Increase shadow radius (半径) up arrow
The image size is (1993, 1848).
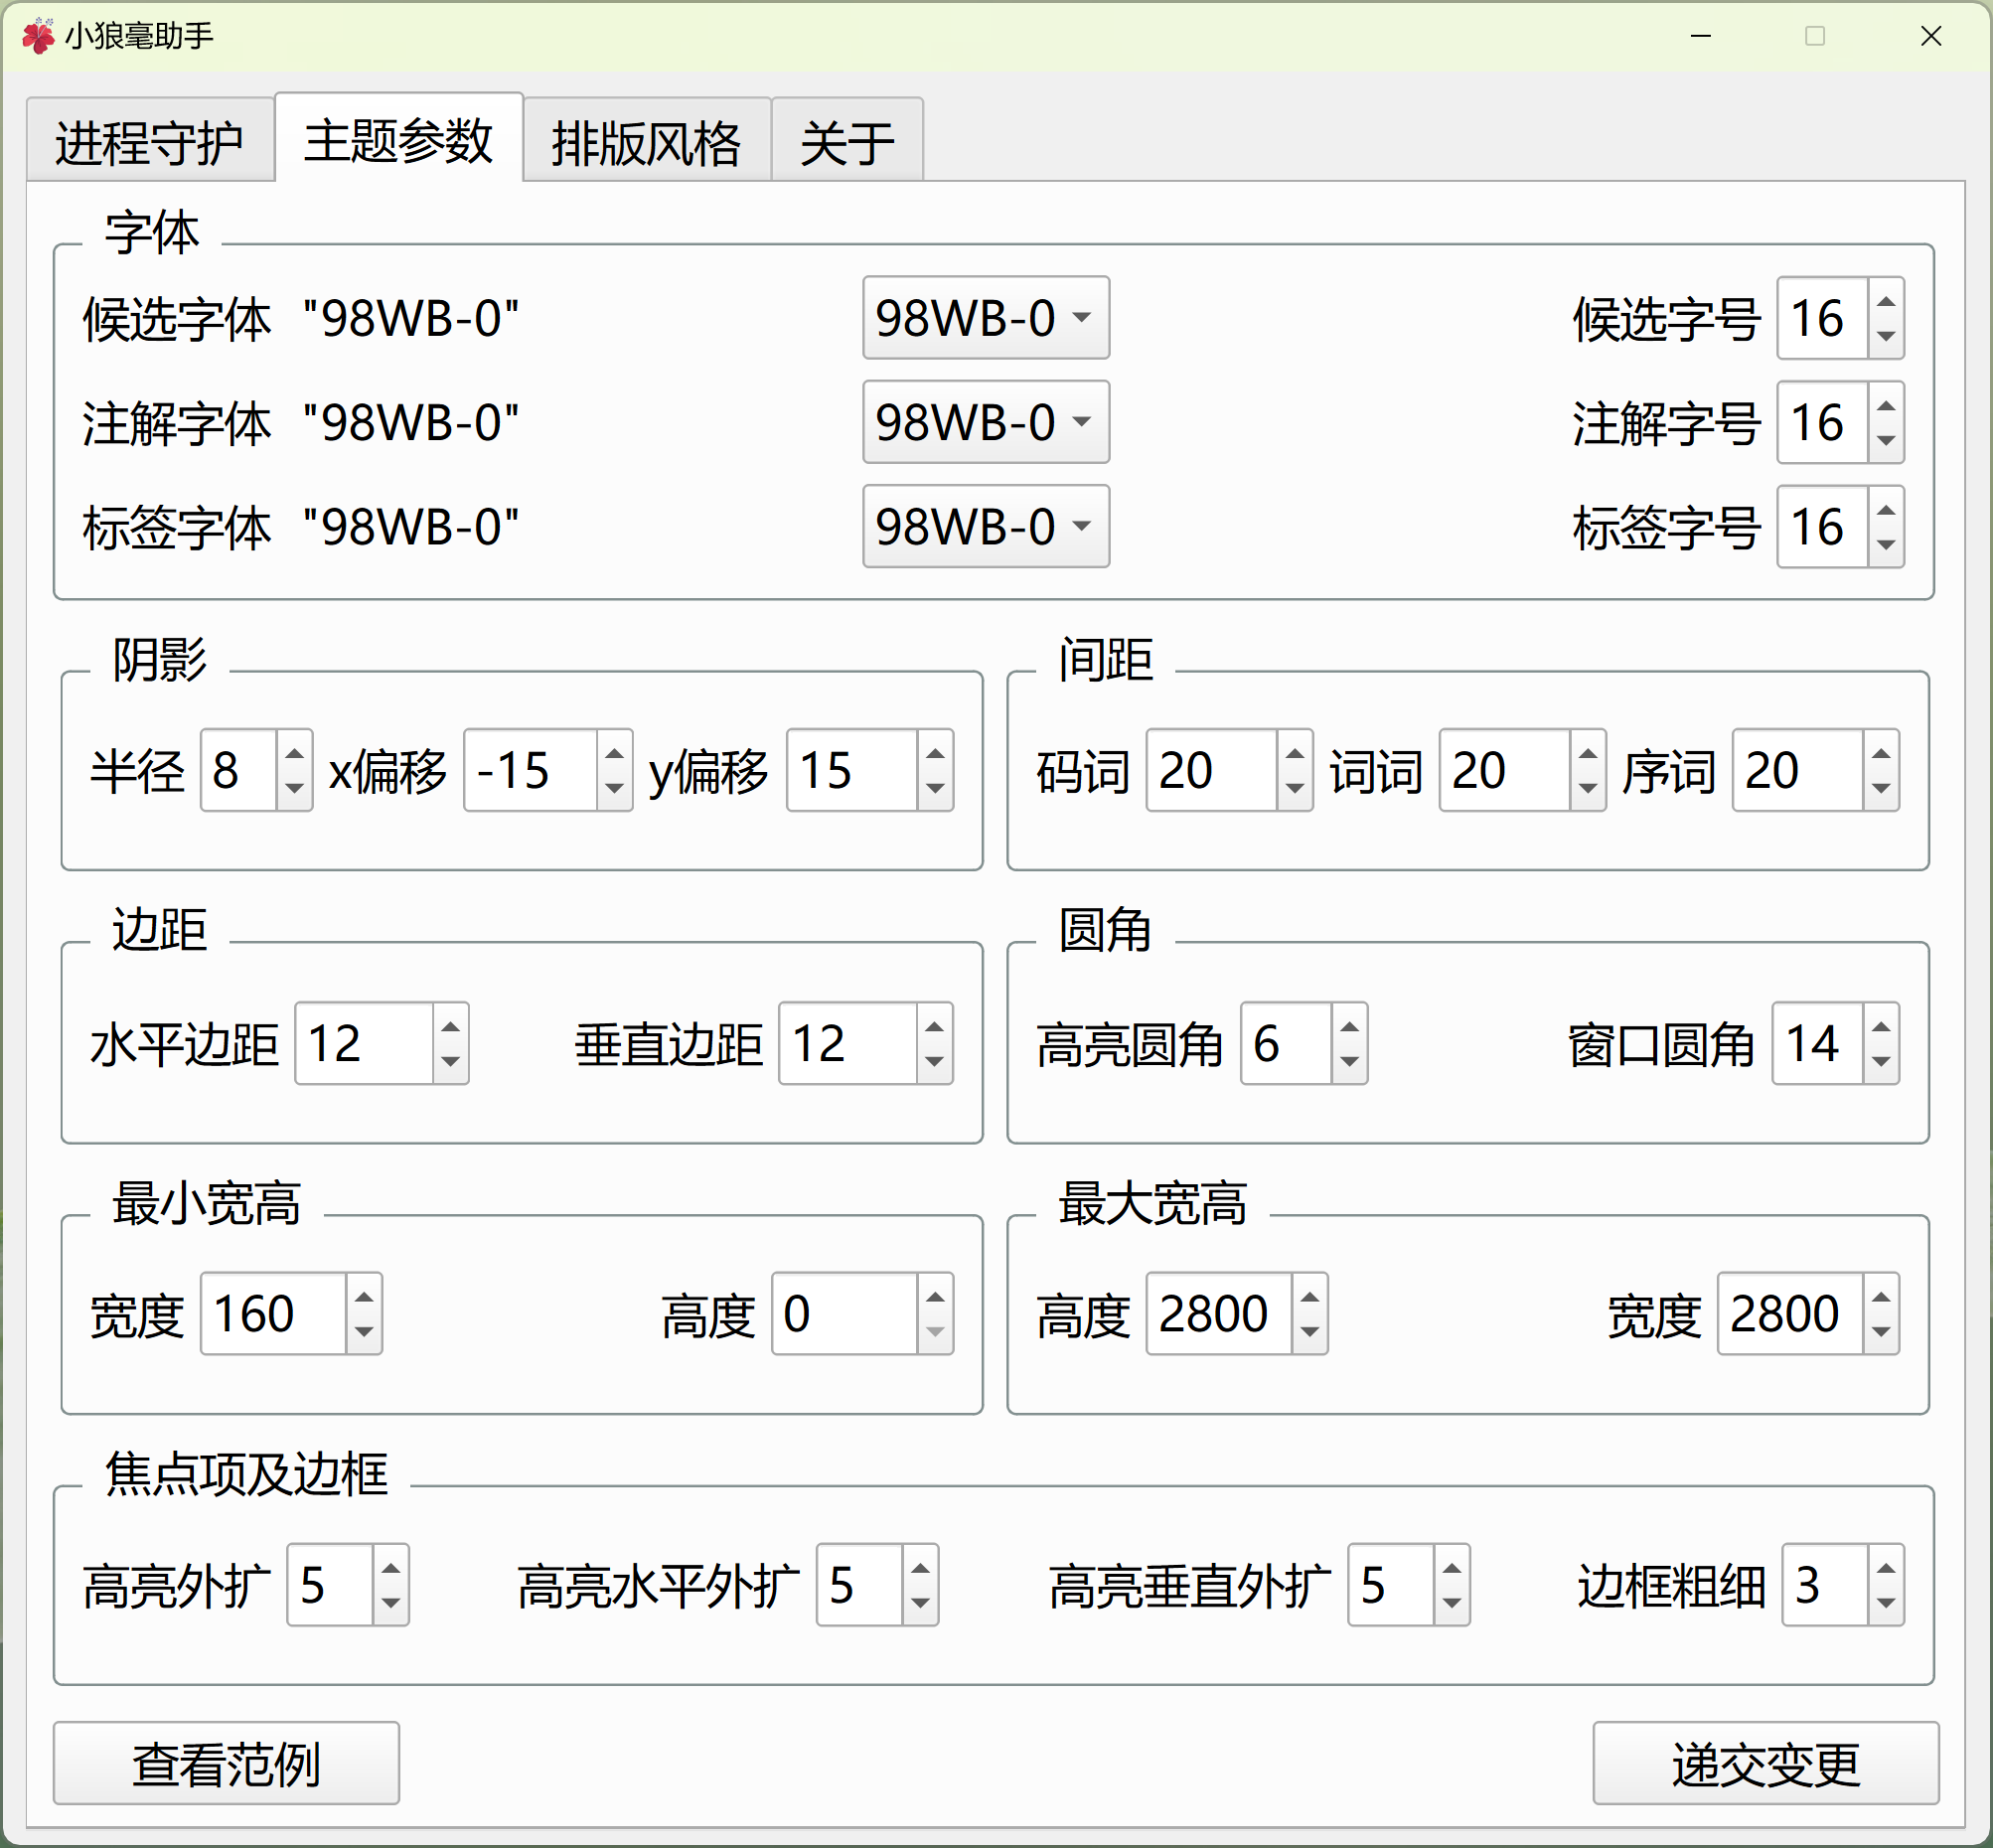coord(294,754)
